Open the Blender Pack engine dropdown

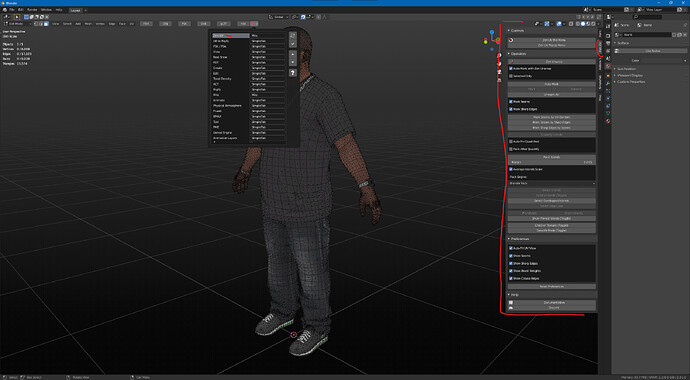click(x=552, y=183)
